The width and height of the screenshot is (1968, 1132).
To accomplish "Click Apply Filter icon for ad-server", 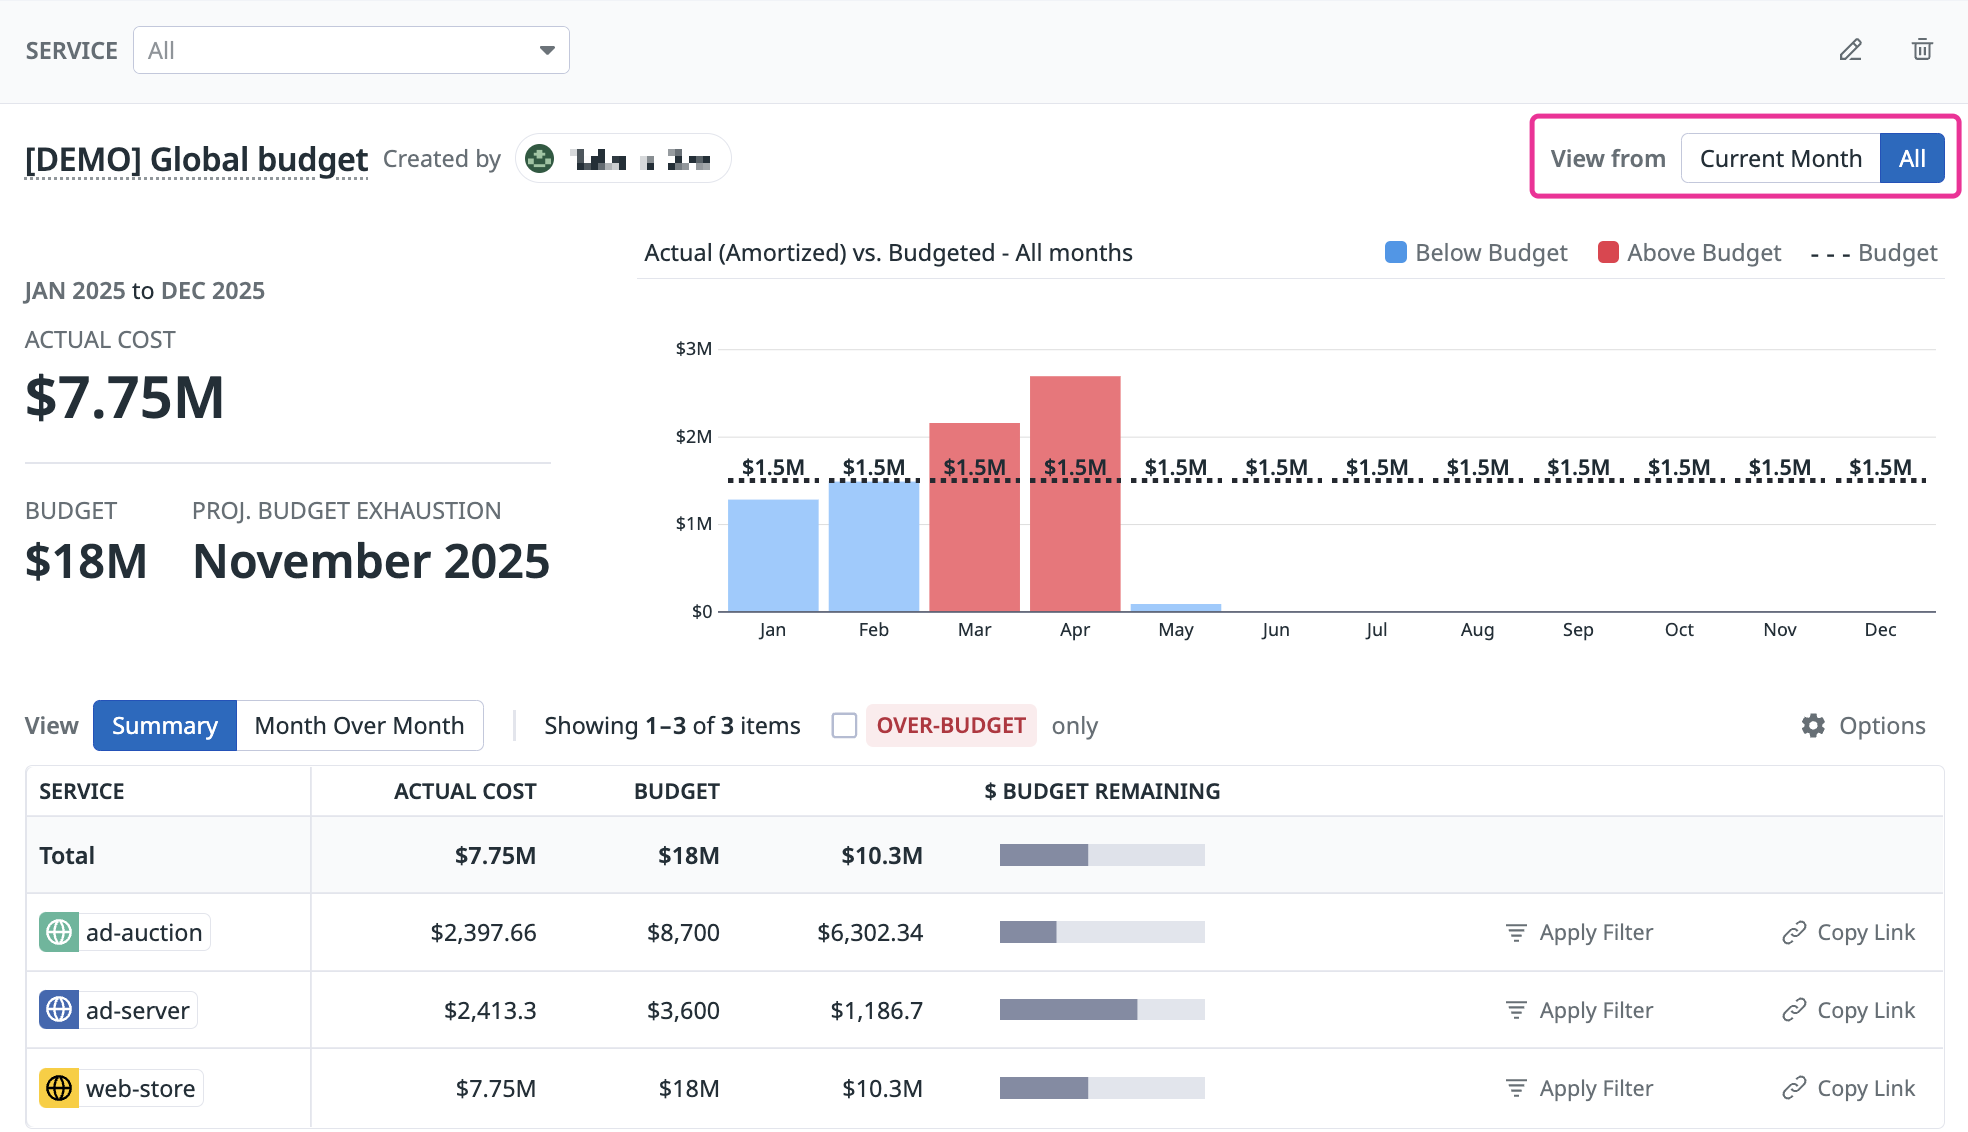I will (x=1516, y=1010).
